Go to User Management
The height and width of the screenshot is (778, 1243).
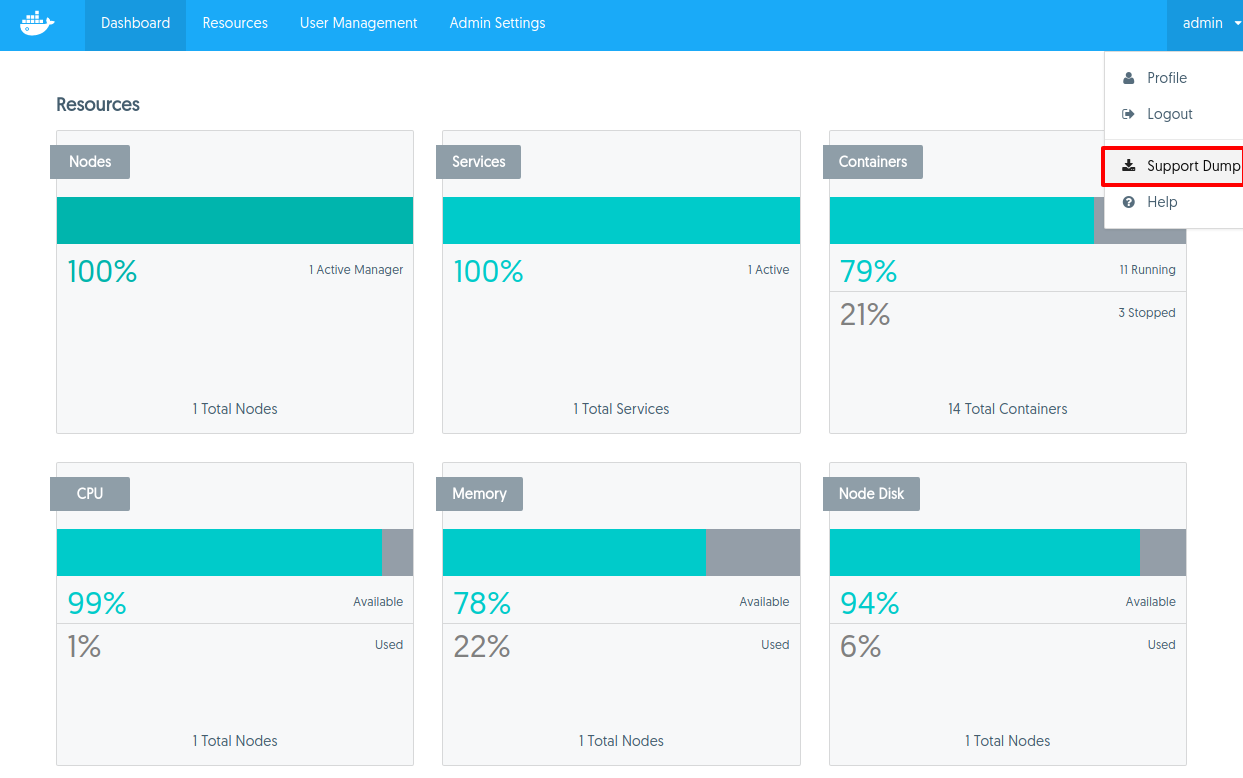tap(358, 24)
